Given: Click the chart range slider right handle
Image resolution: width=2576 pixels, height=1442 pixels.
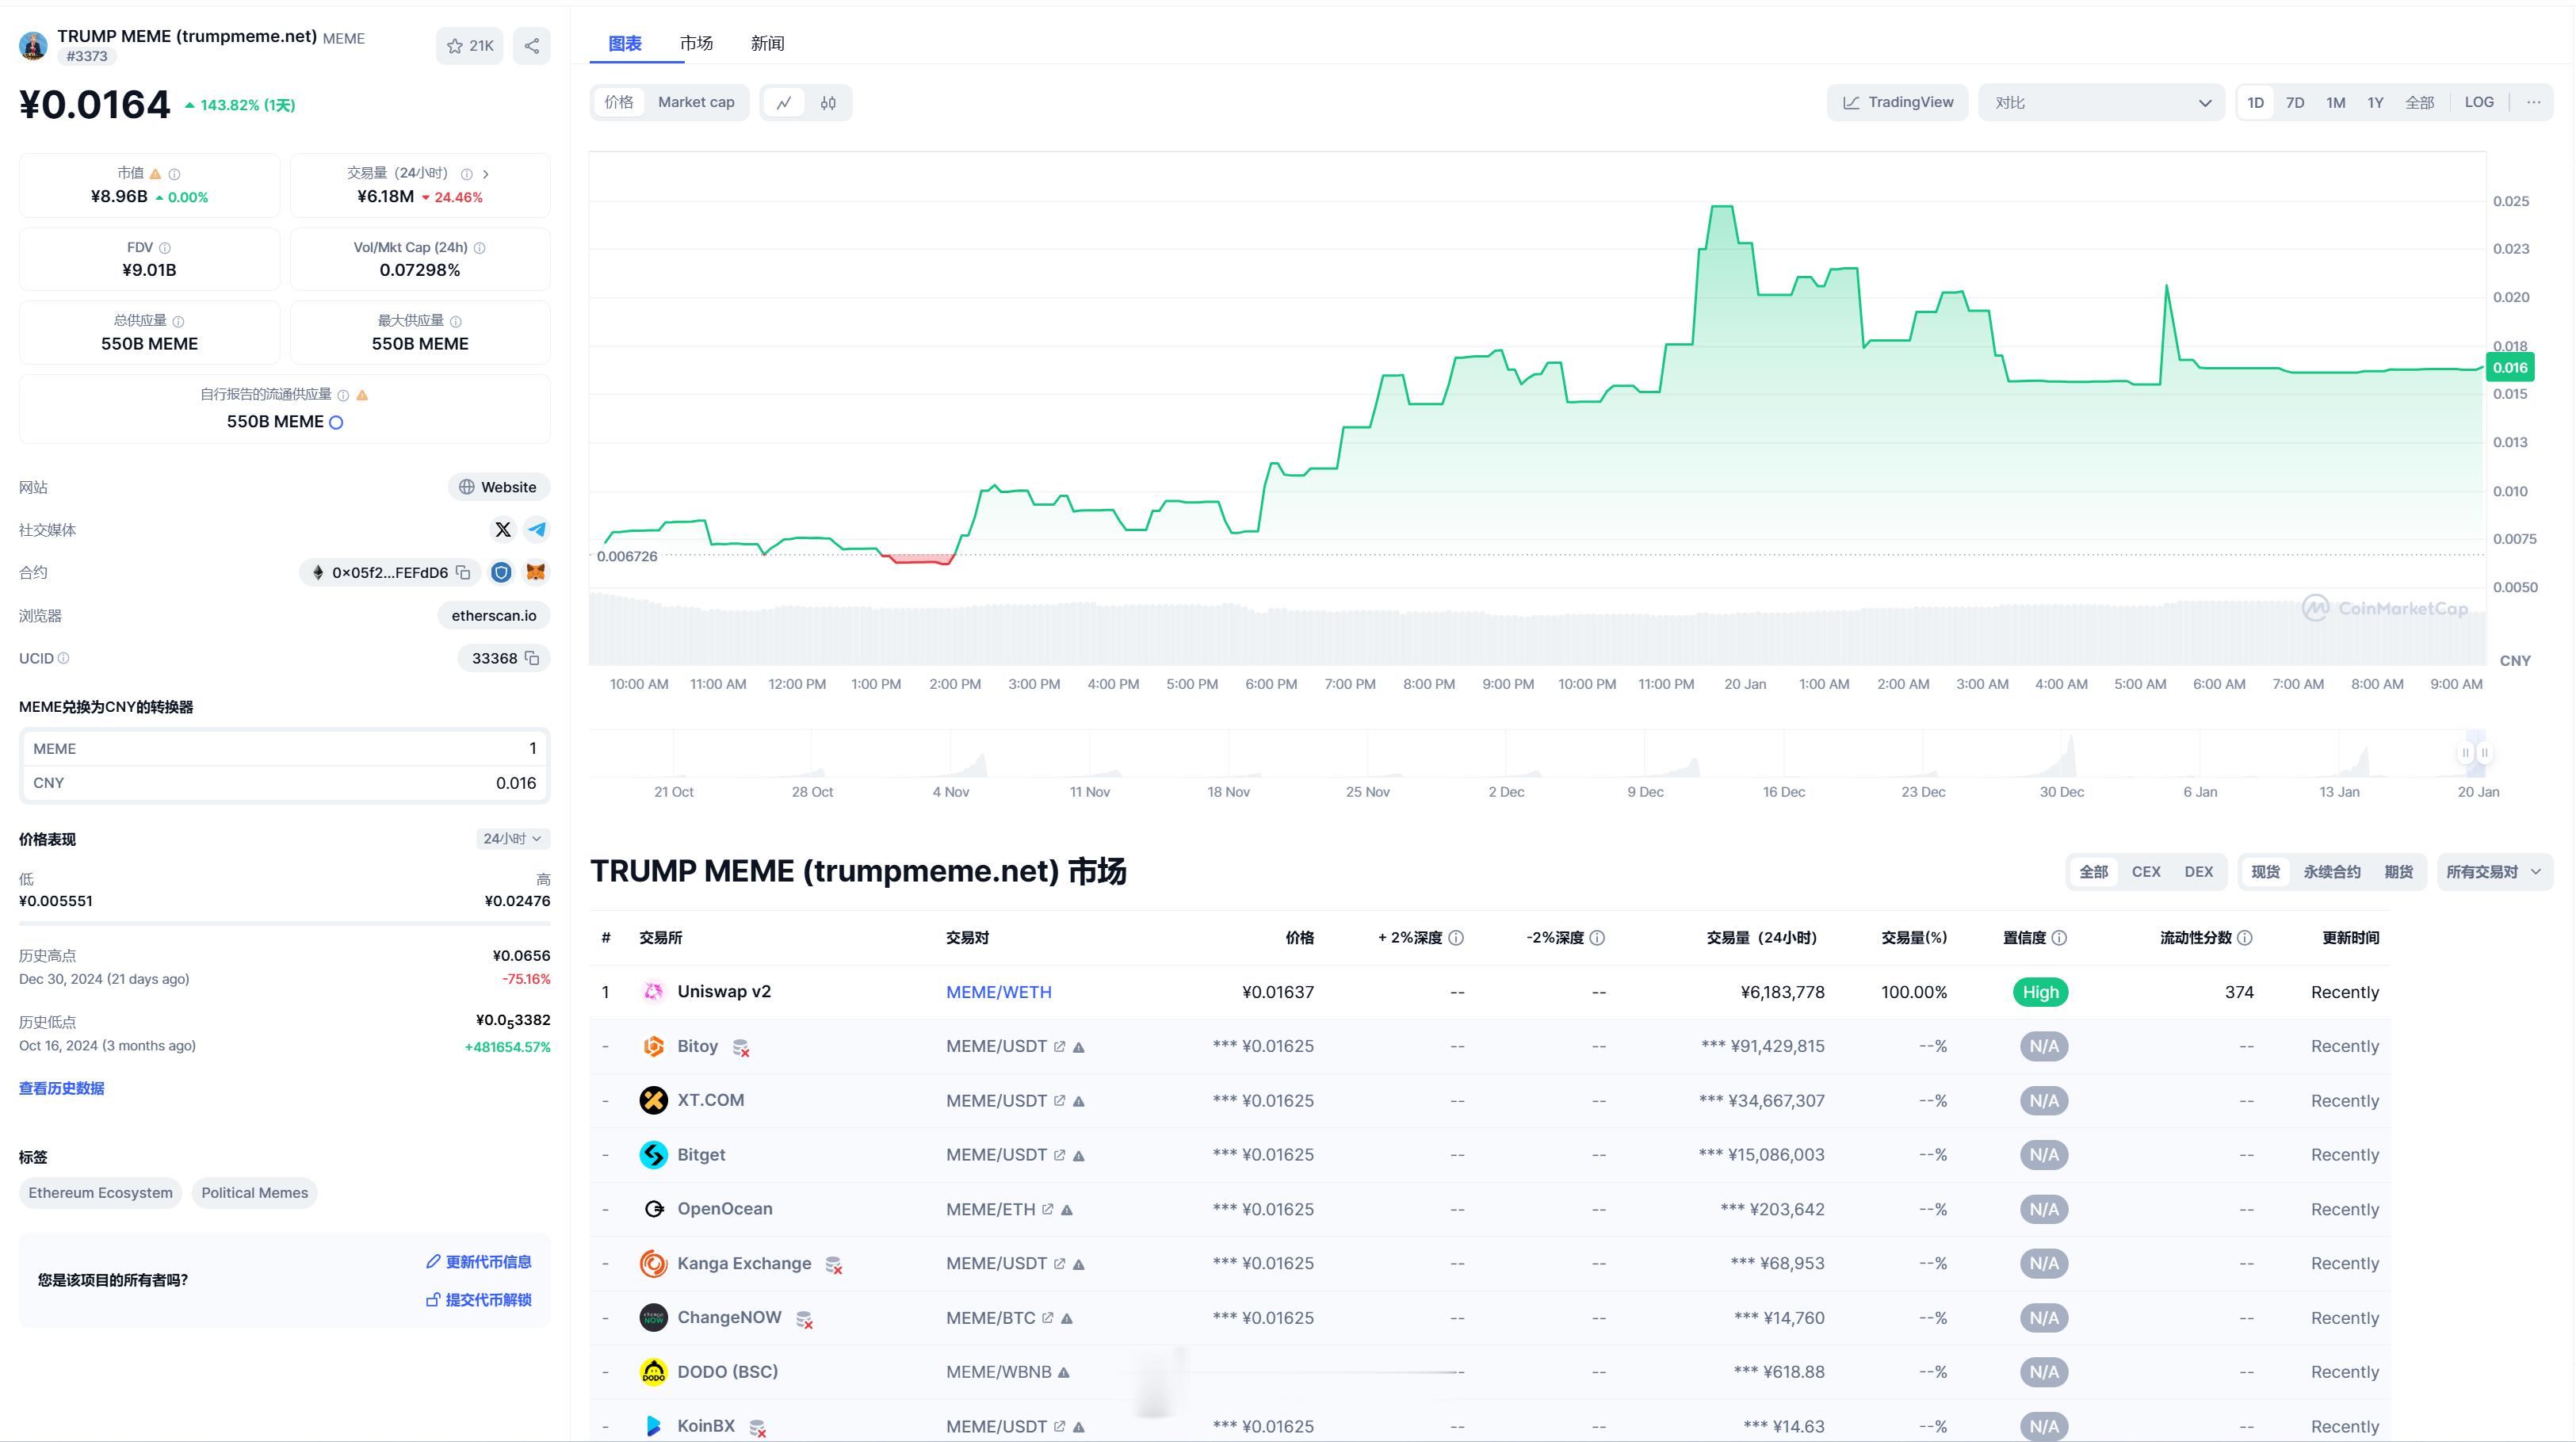Looking at the screenshot, I should [2485, 753].
